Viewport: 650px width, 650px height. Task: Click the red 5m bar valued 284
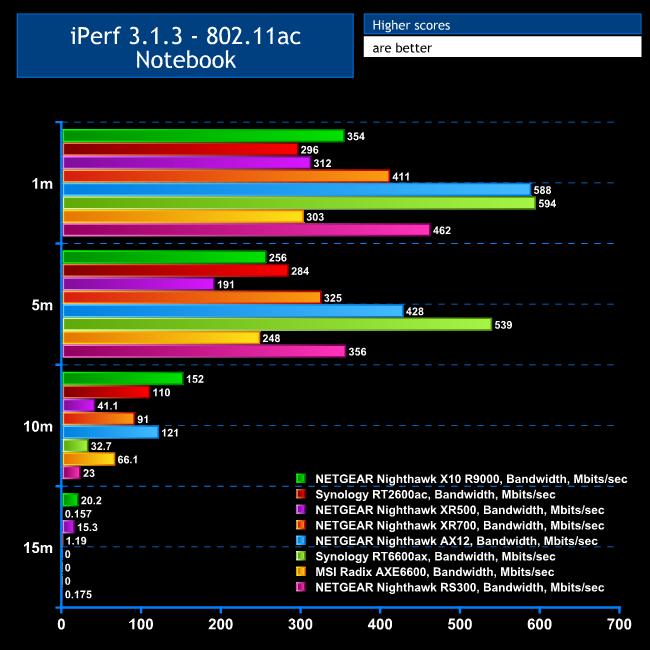[x=176, y=271]
